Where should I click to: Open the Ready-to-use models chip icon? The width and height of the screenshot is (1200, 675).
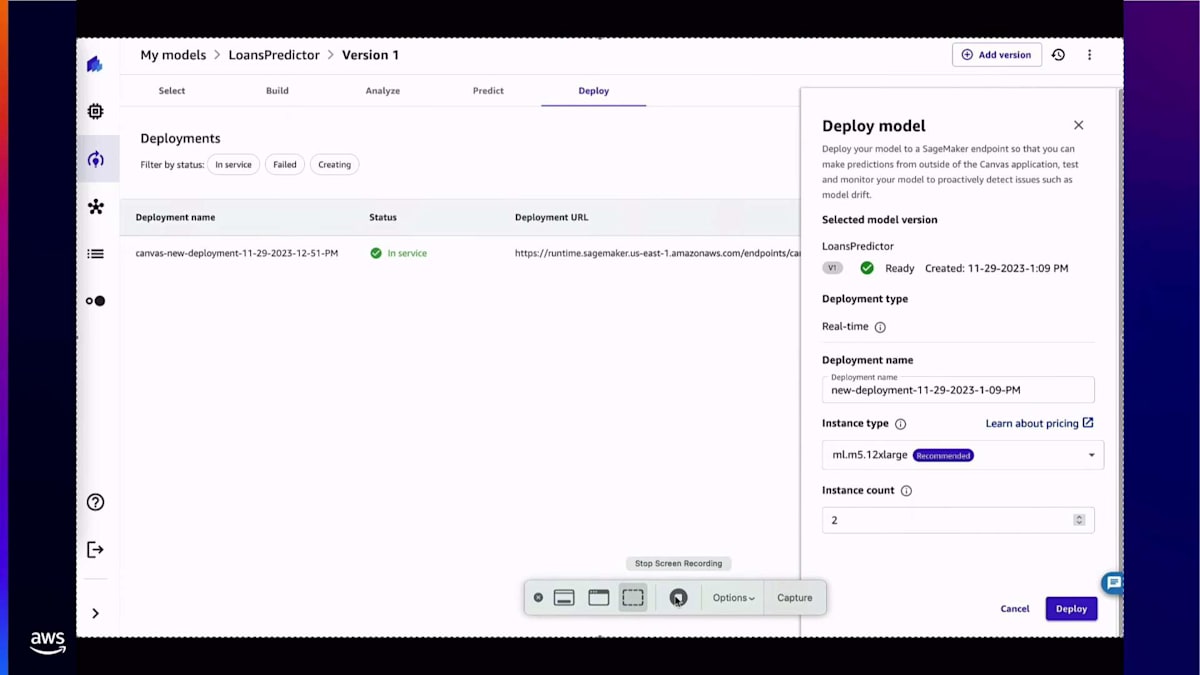(95, 111)
